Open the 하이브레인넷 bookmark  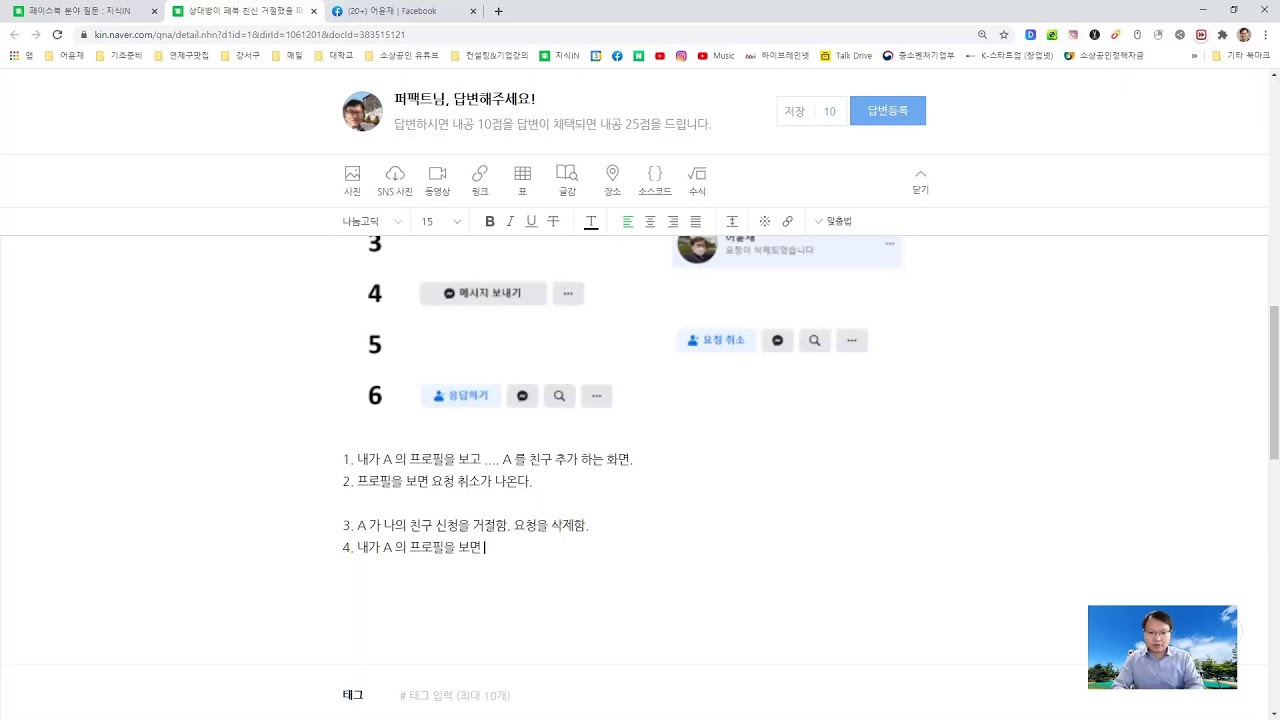[777, 56]
